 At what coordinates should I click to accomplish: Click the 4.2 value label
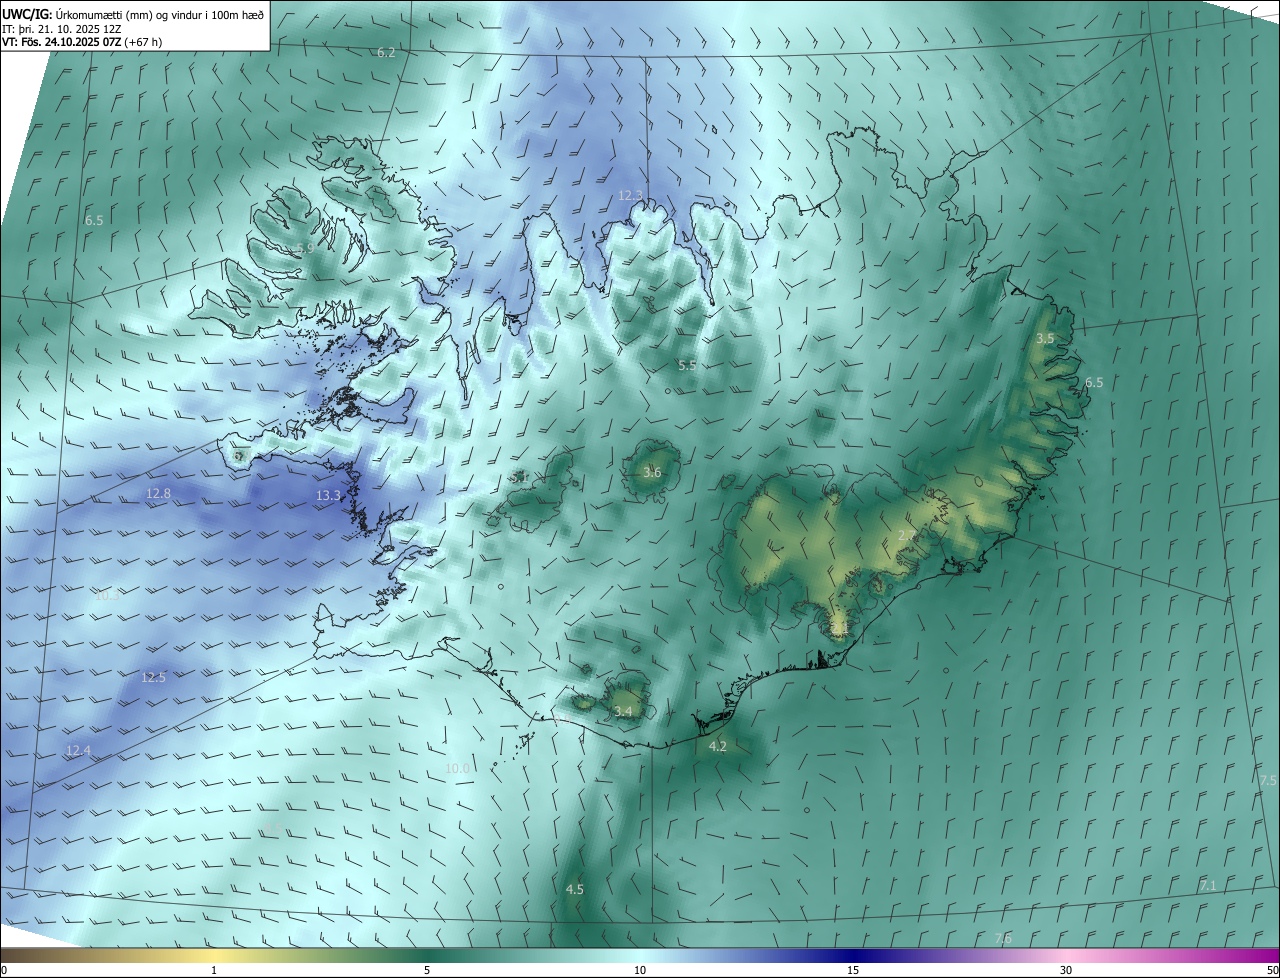tap(717, 746)
